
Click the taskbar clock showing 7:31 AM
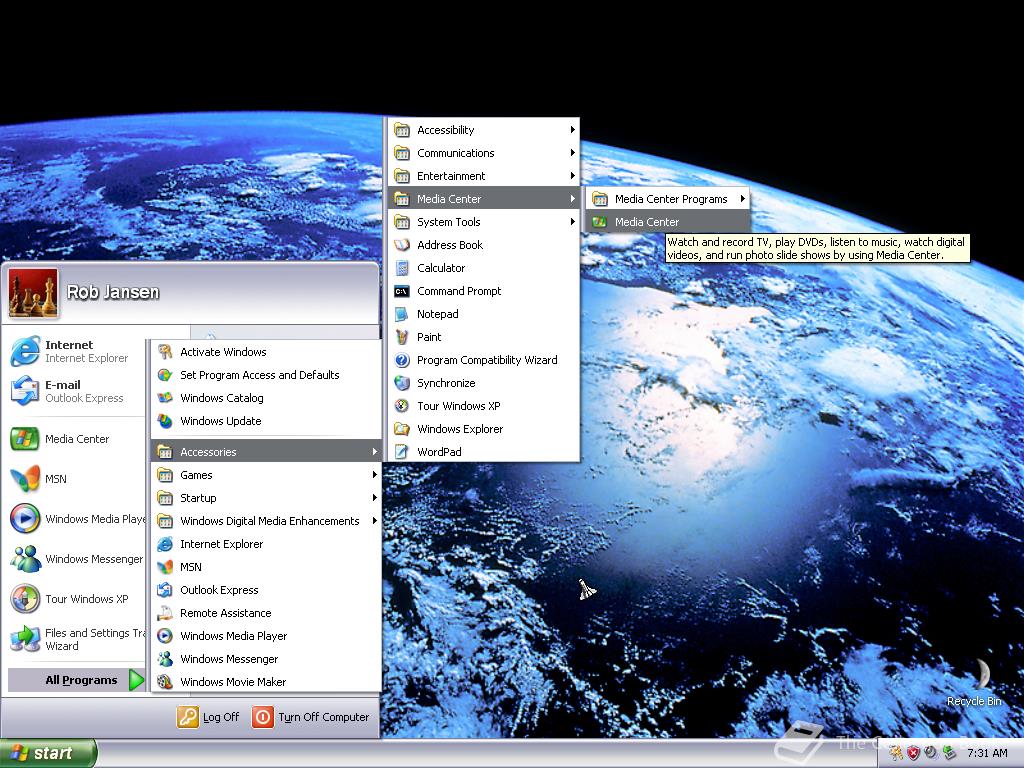tap(987, 754)
